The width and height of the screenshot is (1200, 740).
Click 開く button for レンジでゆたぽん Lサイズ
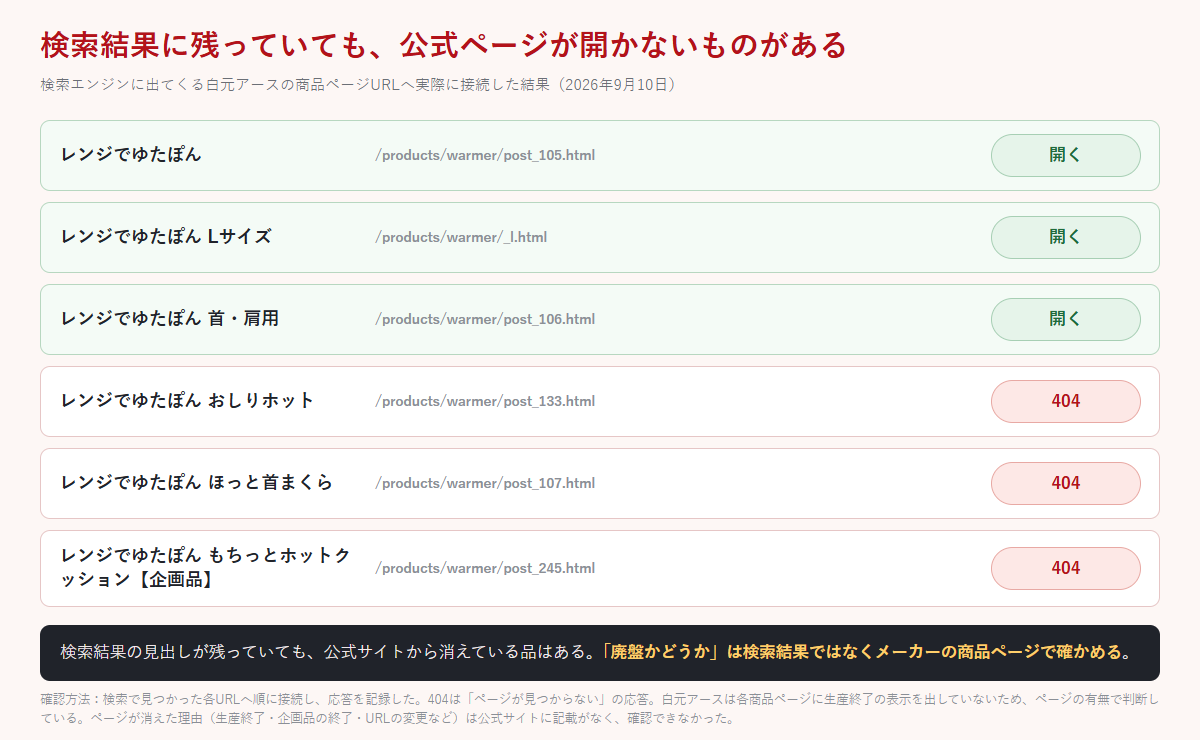click(x=1065, y=237)
